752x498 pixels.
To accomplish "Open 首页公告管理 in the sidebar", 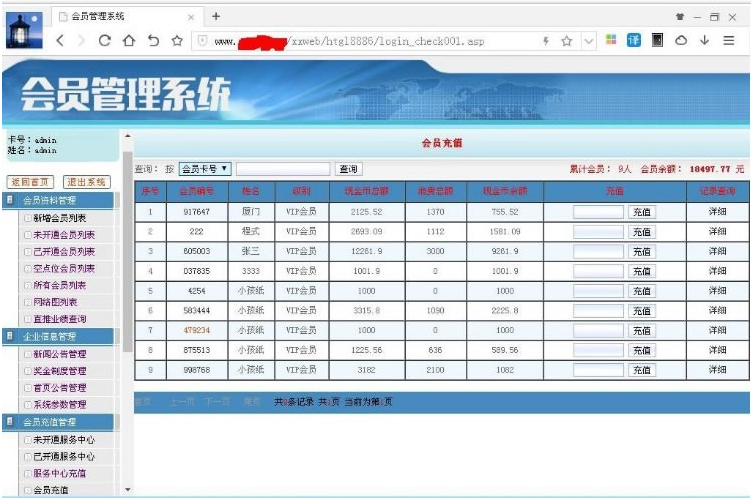I will pos(59,388).
